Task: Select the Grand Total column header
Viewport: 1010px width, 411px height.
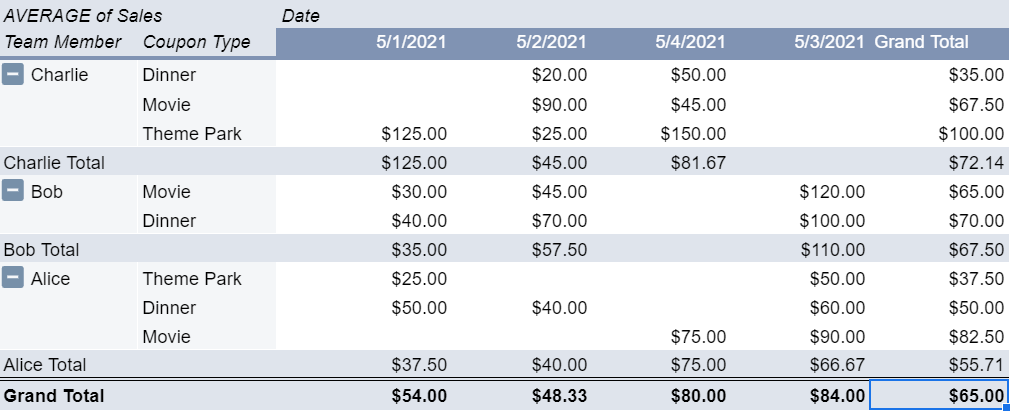Action: point(921,43)
